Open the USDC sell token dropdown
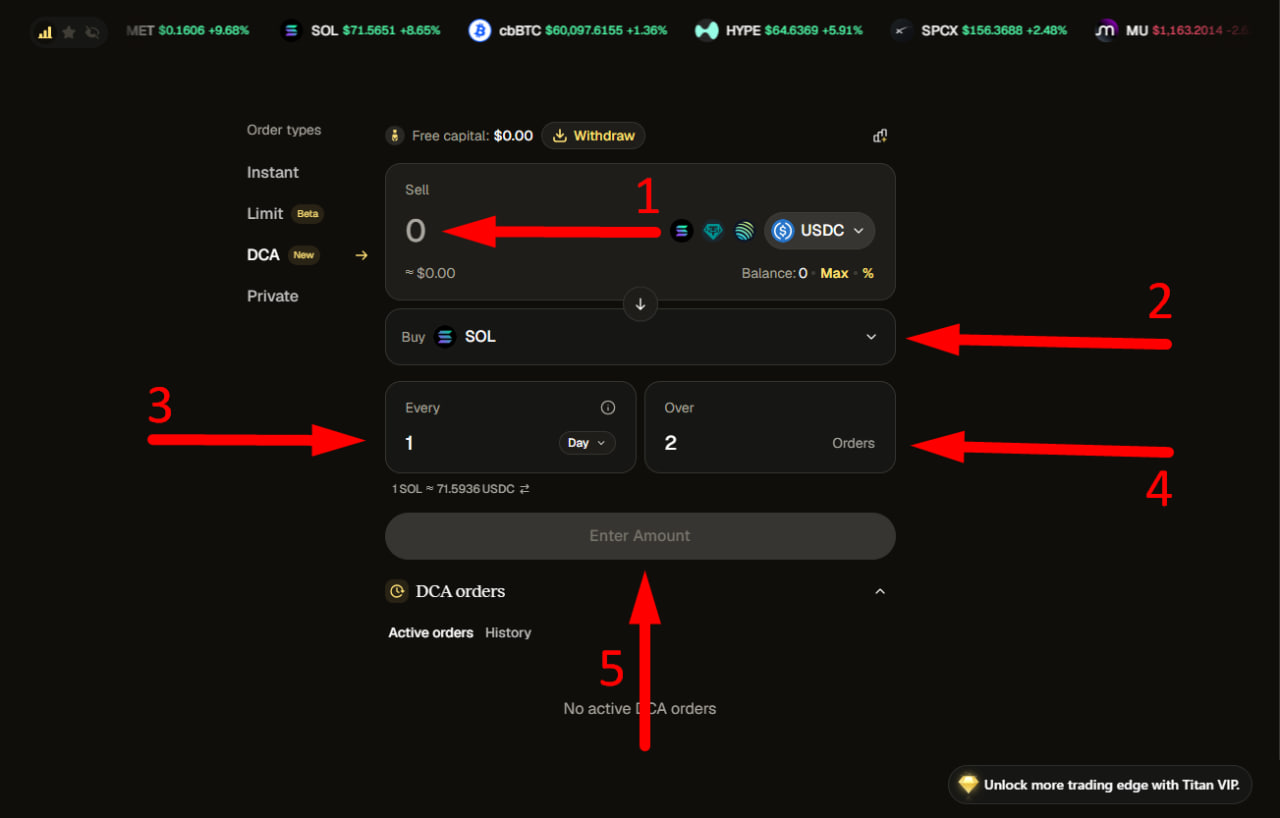Viewport: 1280px width, 818px height. click(x=820, y=231)
